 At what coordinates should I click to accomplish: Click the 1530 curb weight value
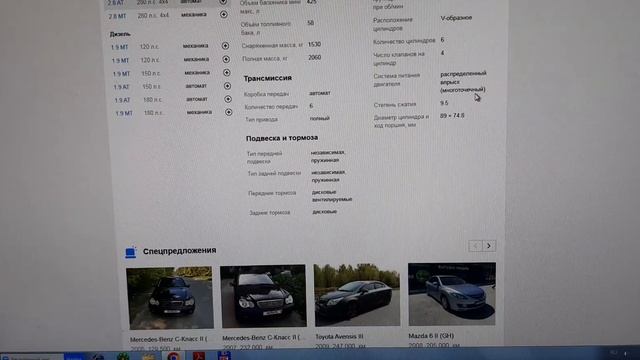pyautogui.click(x=314, y=44)
